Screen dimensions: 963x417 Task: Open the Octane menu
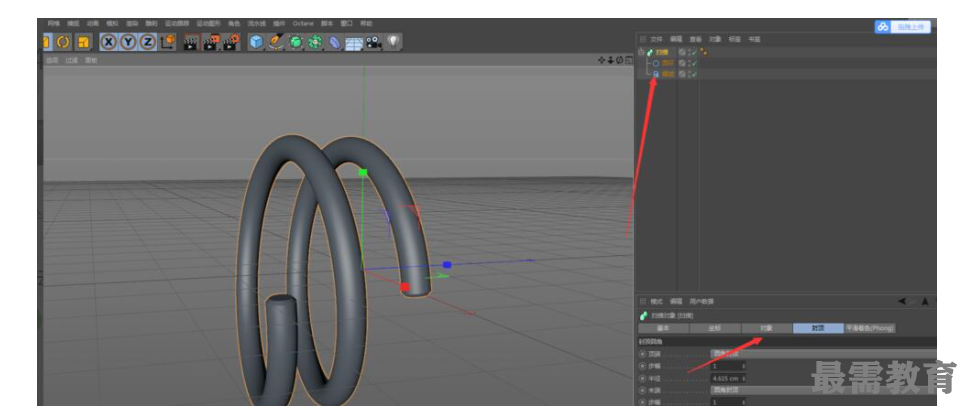303,23
